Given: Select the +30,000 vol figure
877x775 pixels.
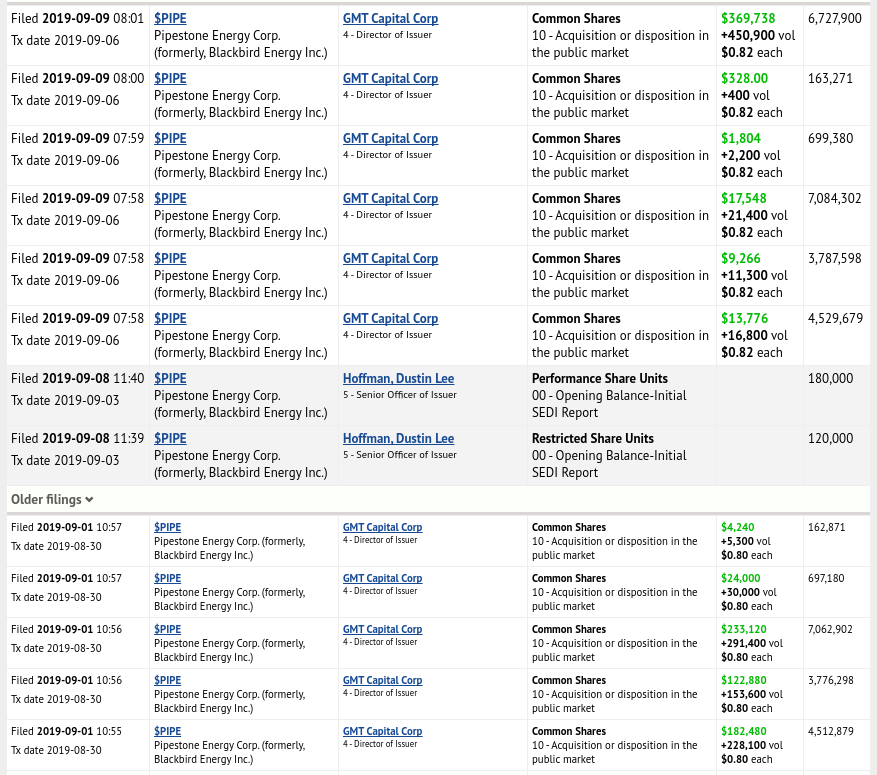Looking at the screenshot, I should coord(749,592).
